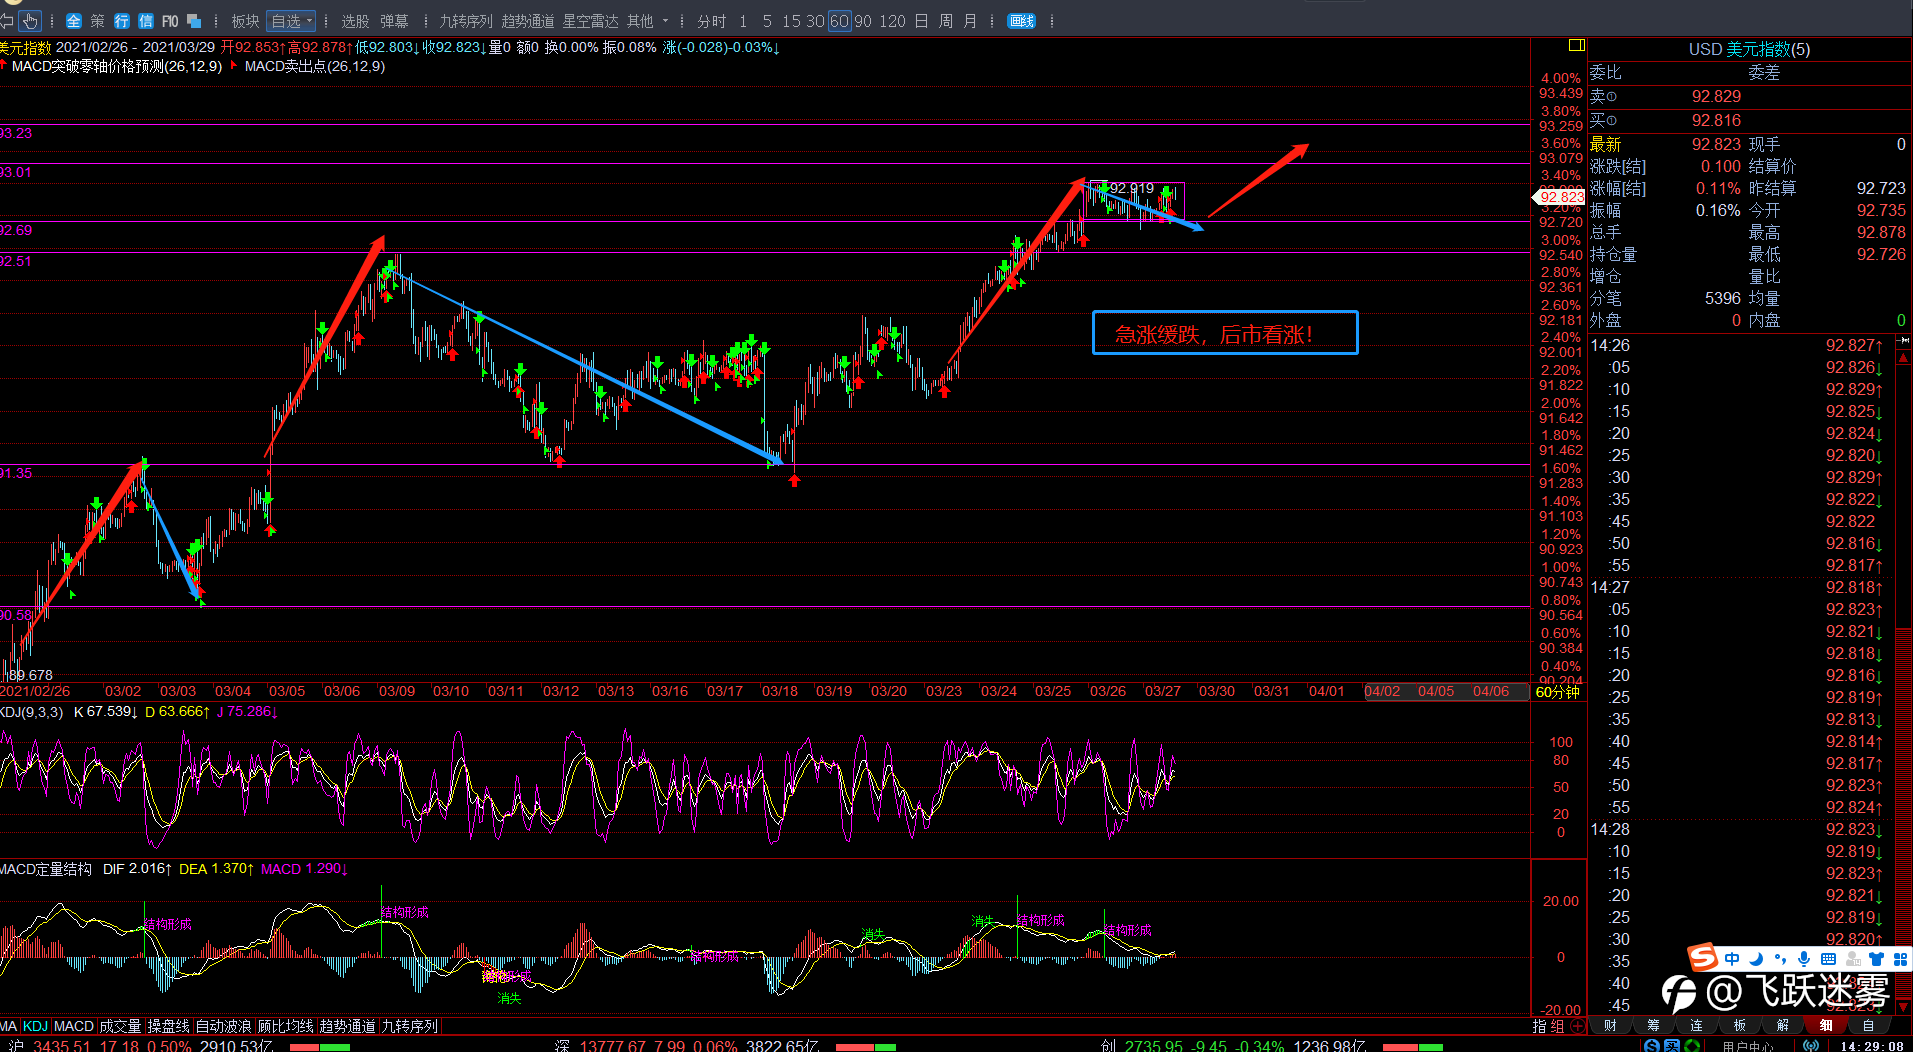This screenshot has height=1052, width=1913.
Task: Open the F10 company data icon
Action: (170, 20)
